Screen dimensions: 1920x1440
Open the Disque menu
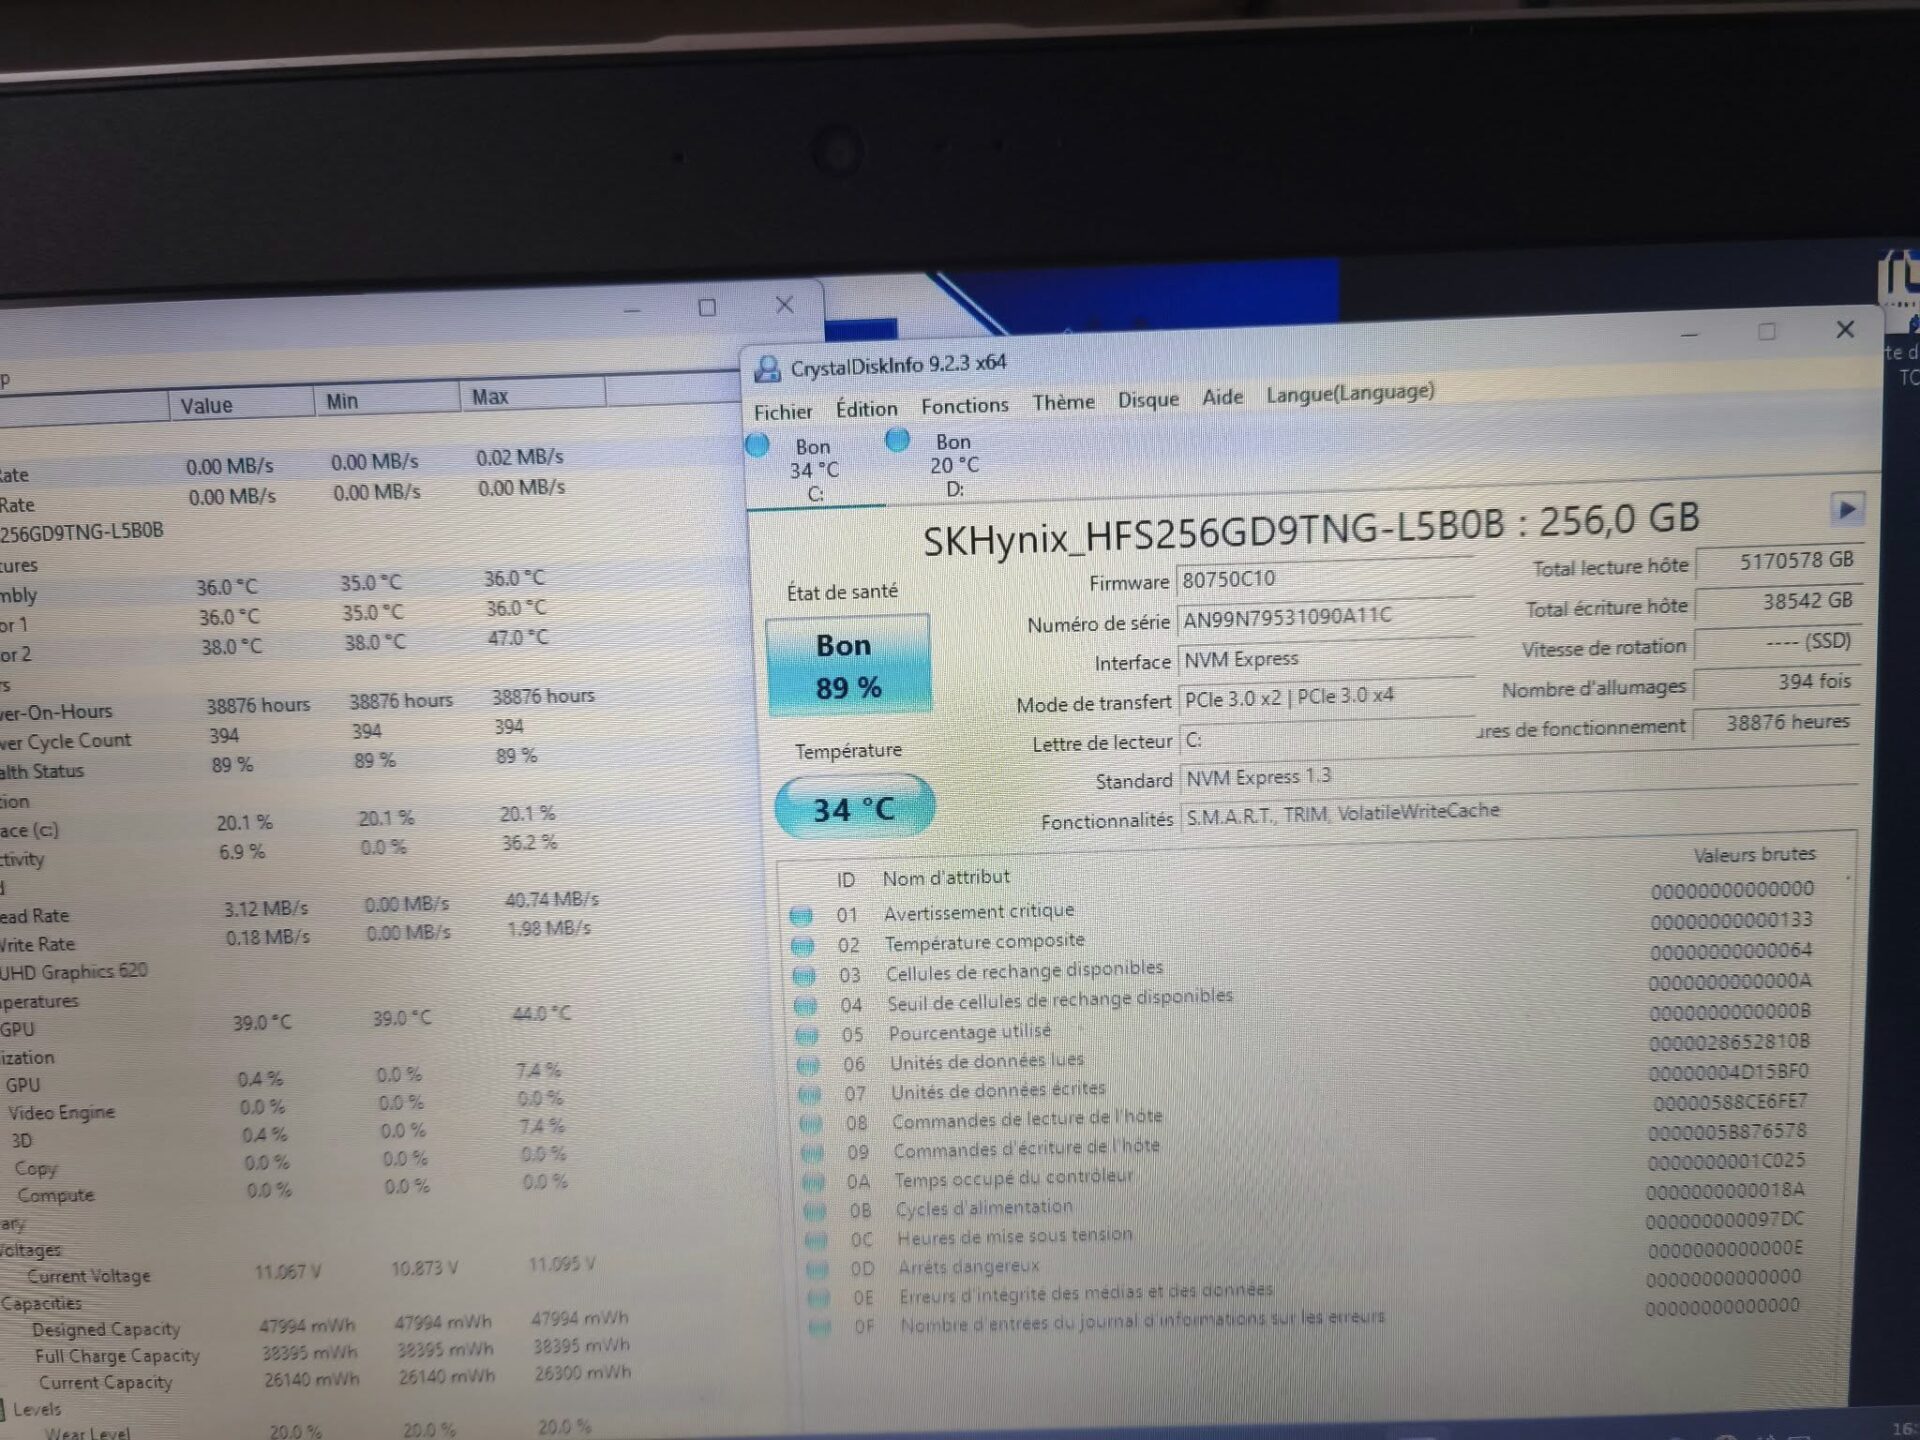coord(1148,399)
